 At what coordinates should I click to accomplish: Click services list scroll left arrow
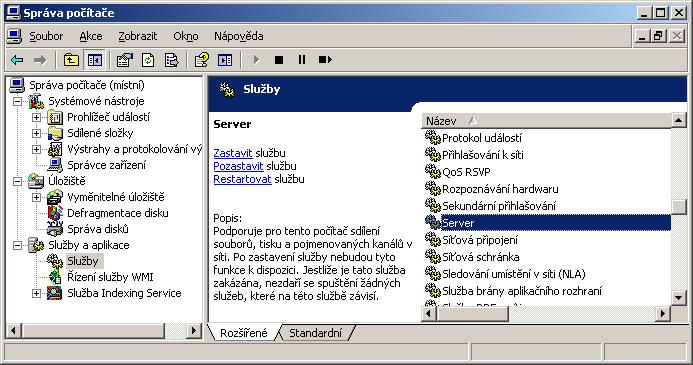coord(429,314)
